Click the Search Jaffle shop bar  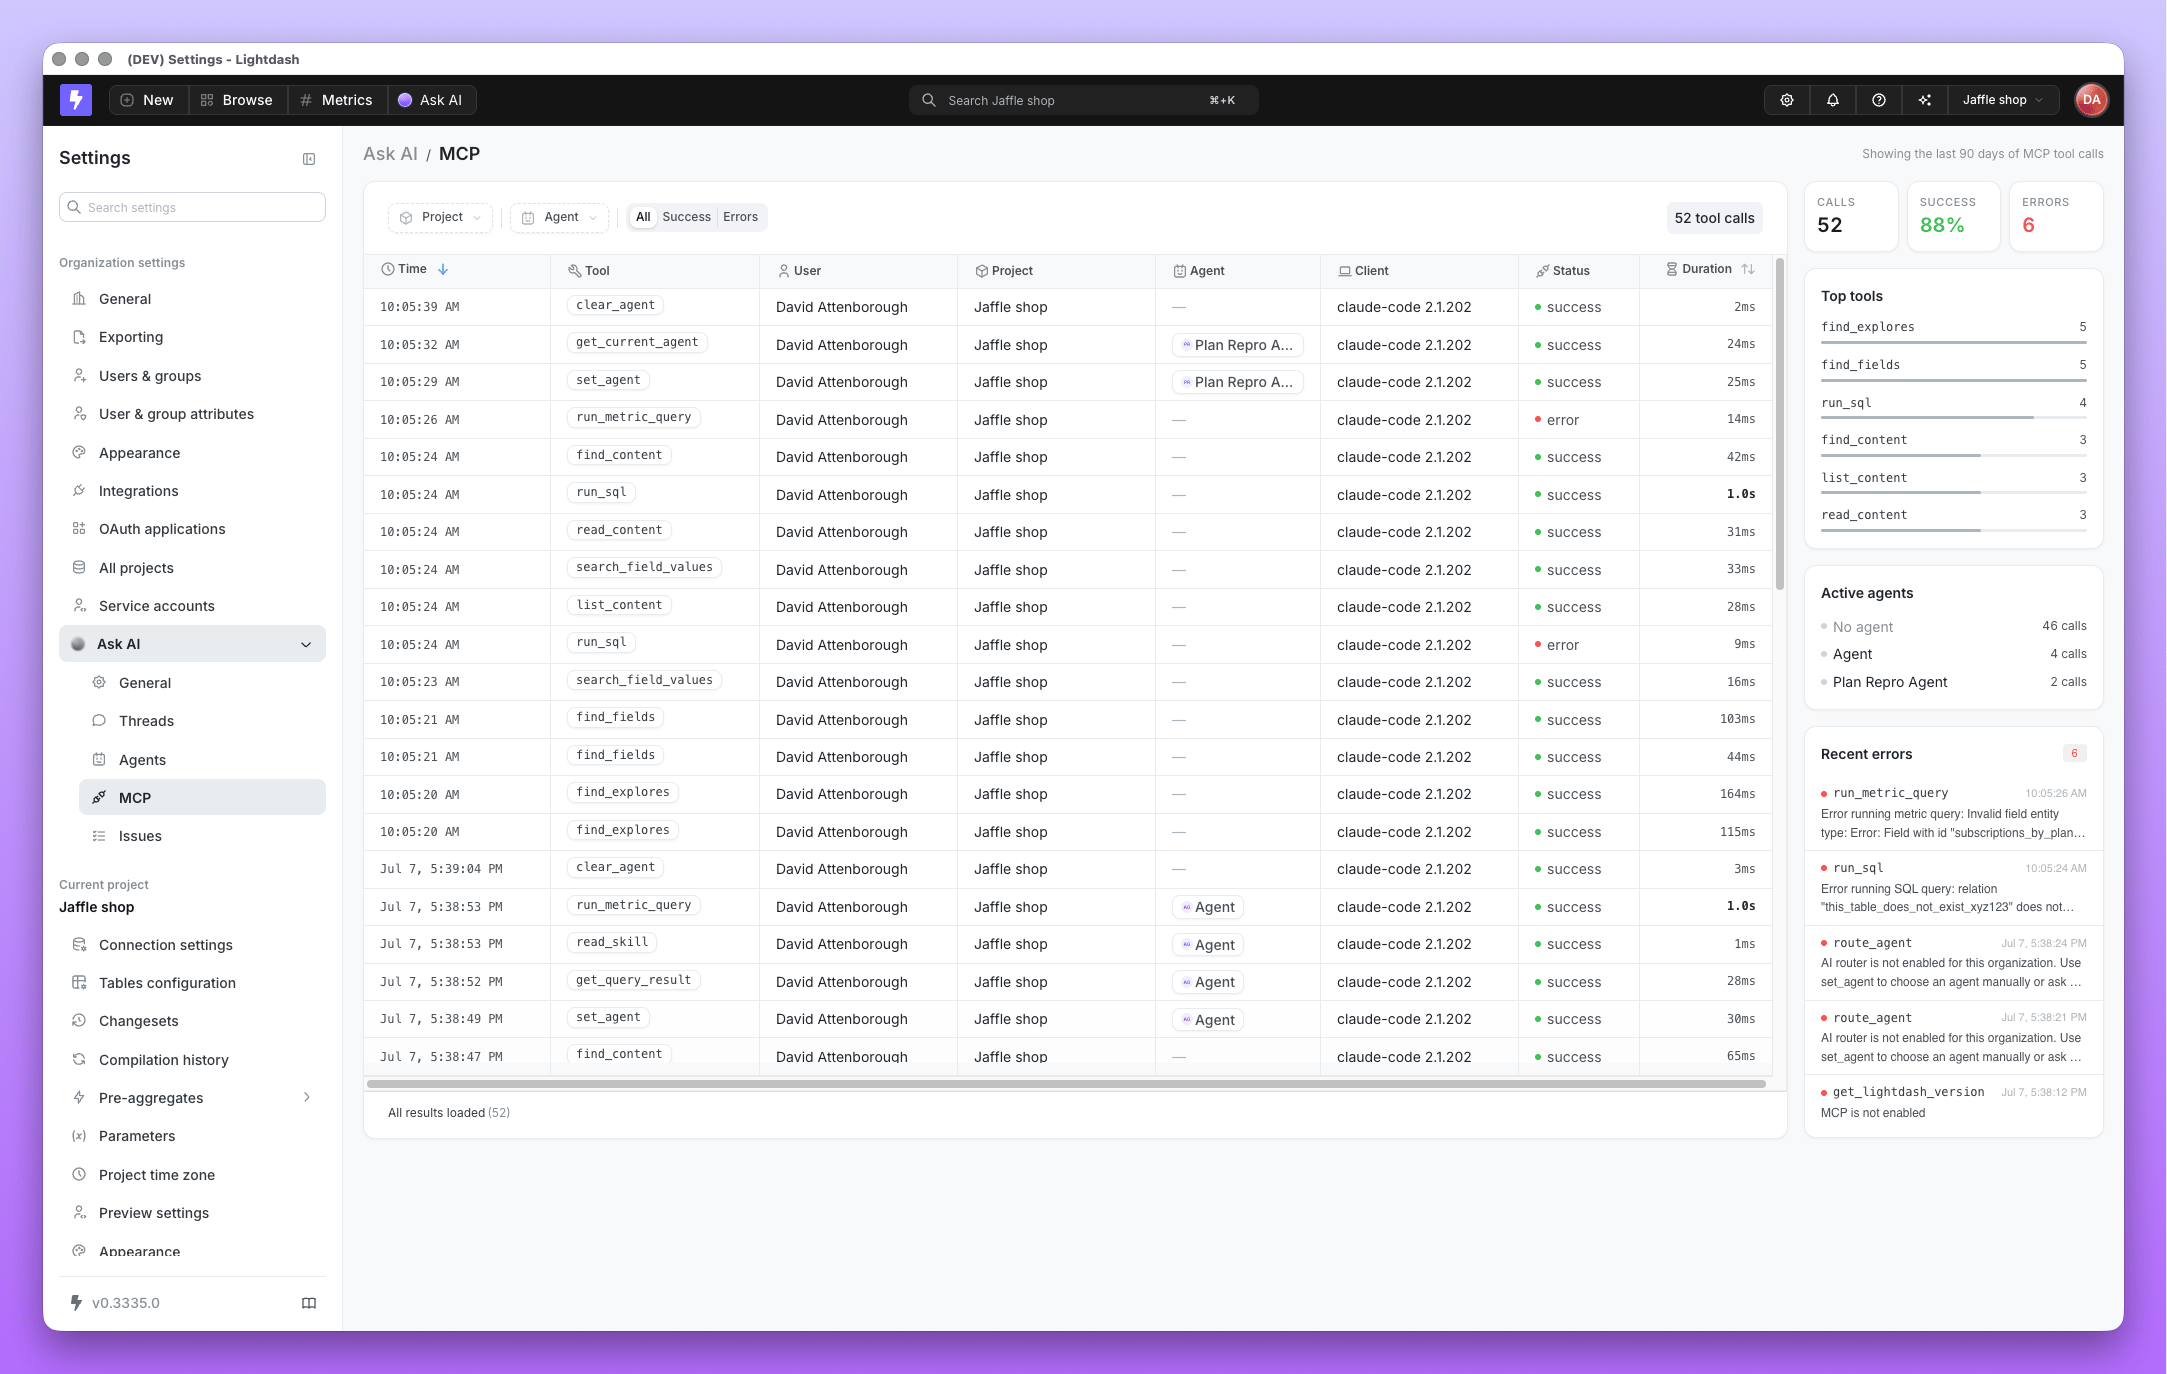coord(1083,100)
